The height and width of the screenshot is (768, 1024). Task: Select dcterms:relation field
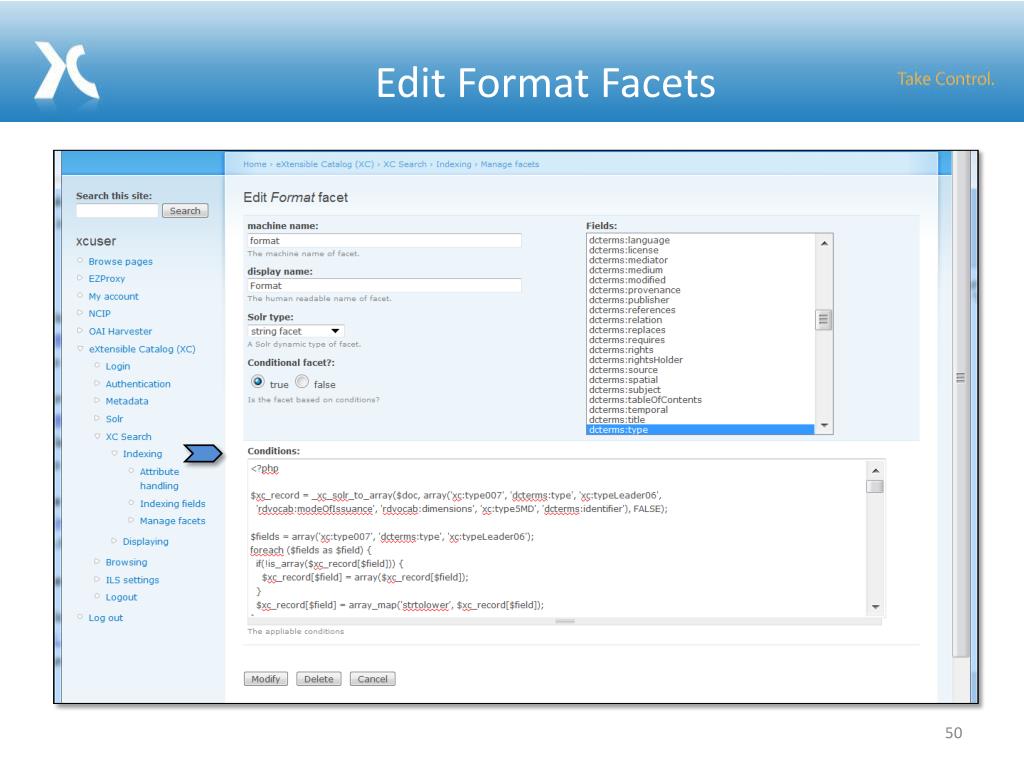click(x=625, y=320)
